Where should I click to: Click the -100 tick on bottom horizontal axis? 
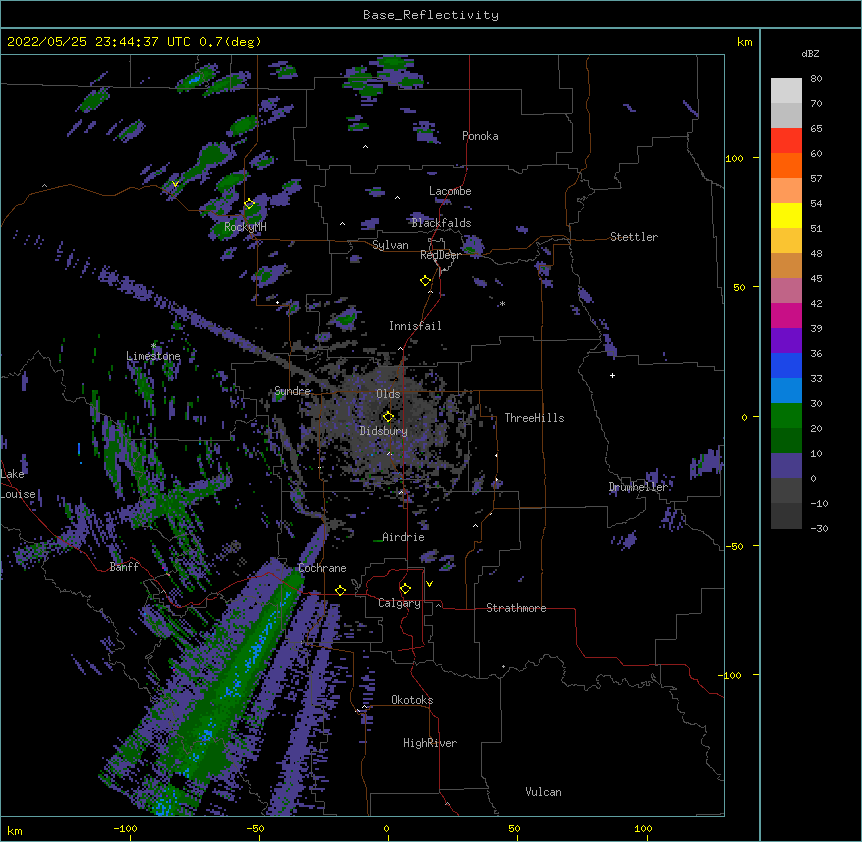pos(125,828)
